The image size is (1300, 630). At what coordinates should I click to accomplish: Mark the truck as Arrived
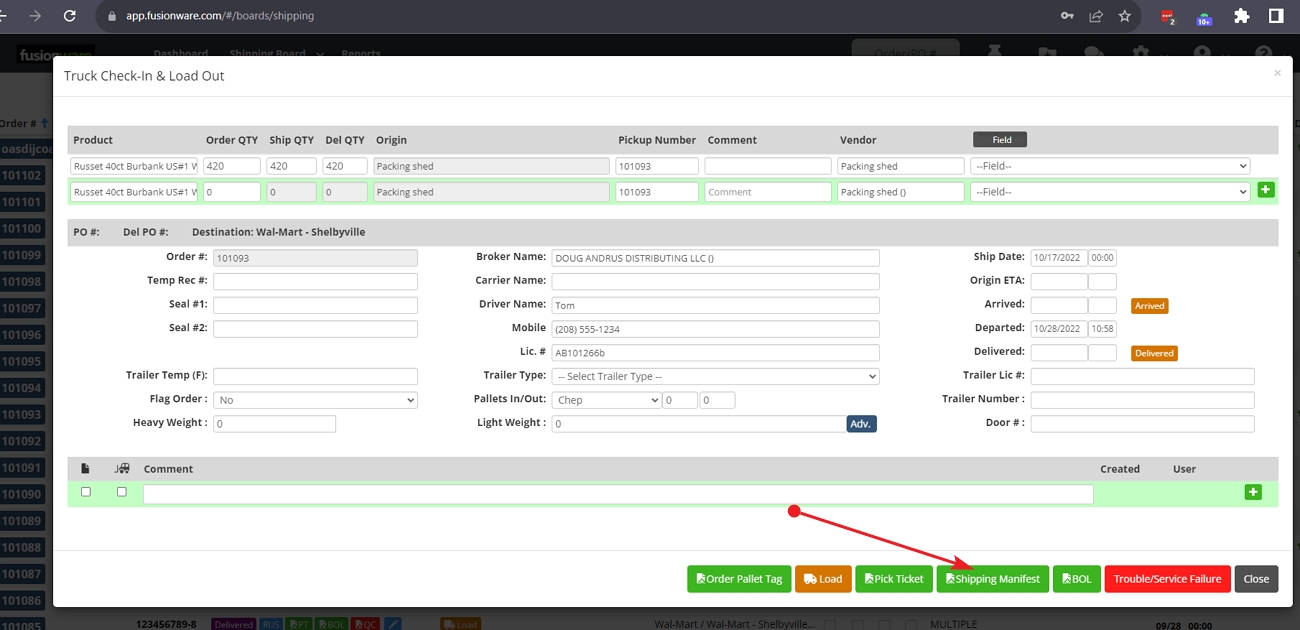click(1149, 306)
